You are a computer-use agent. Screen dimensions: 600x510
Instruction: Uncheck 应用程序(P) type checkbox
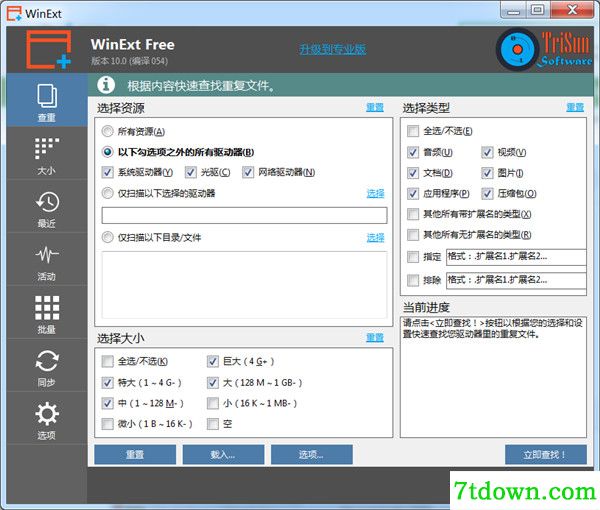413,194
